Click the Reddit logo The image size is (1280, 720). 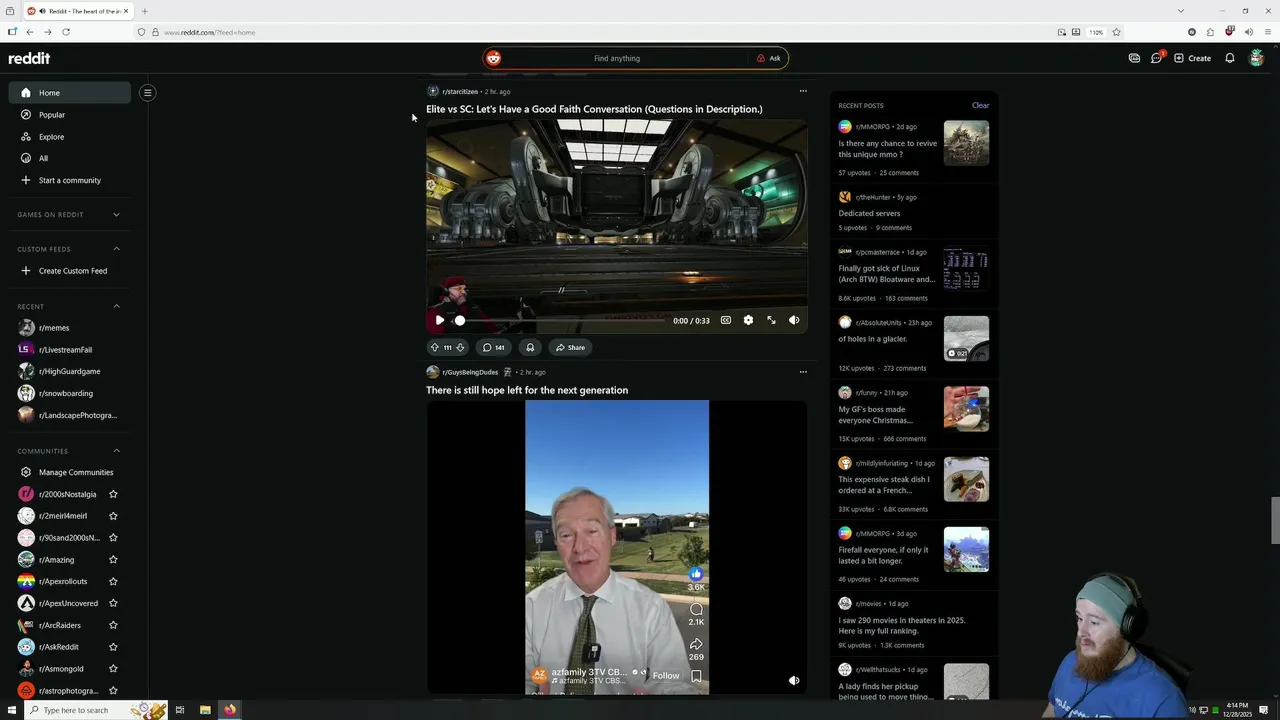pyautogui.click(x=29, y=58)
